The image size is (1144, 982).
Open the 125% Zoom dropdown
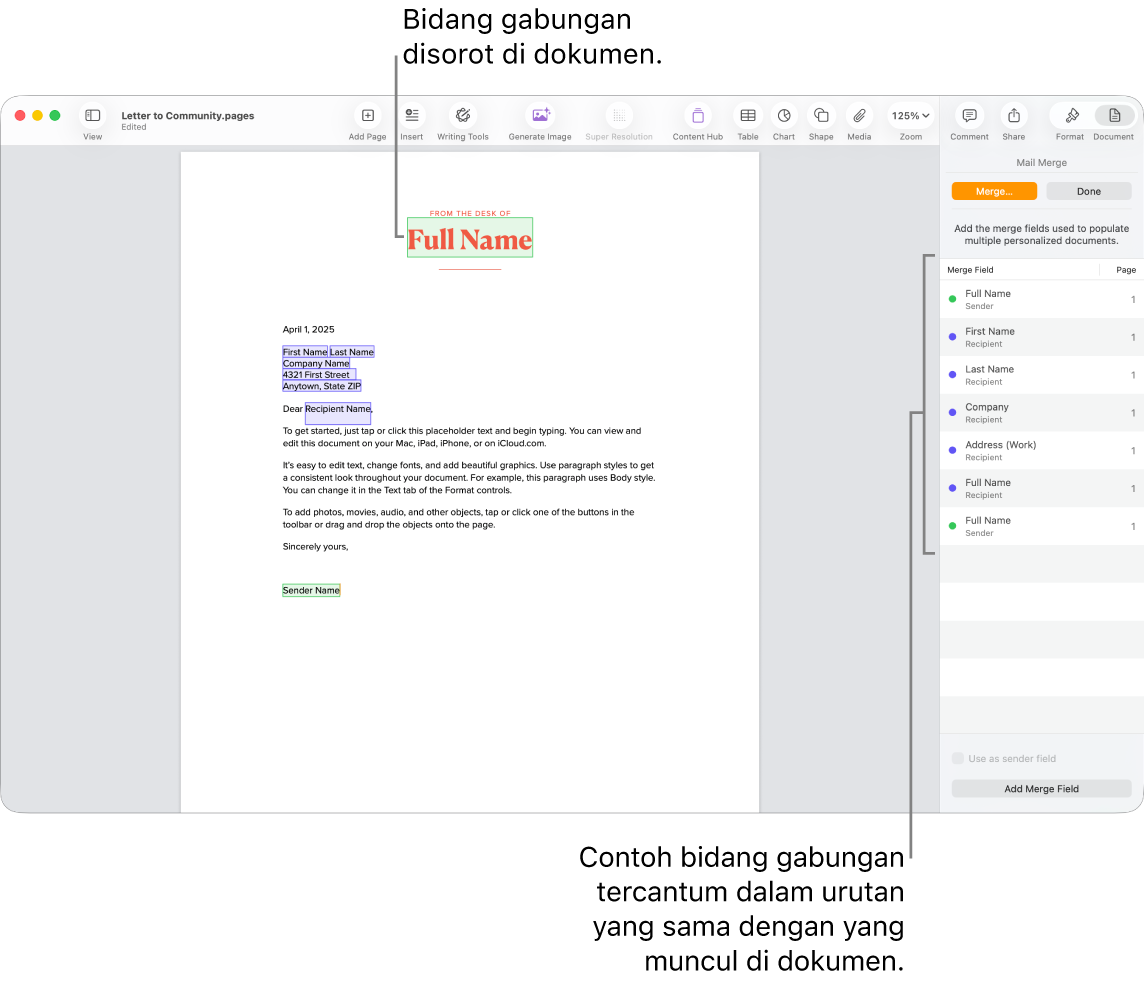911,115
